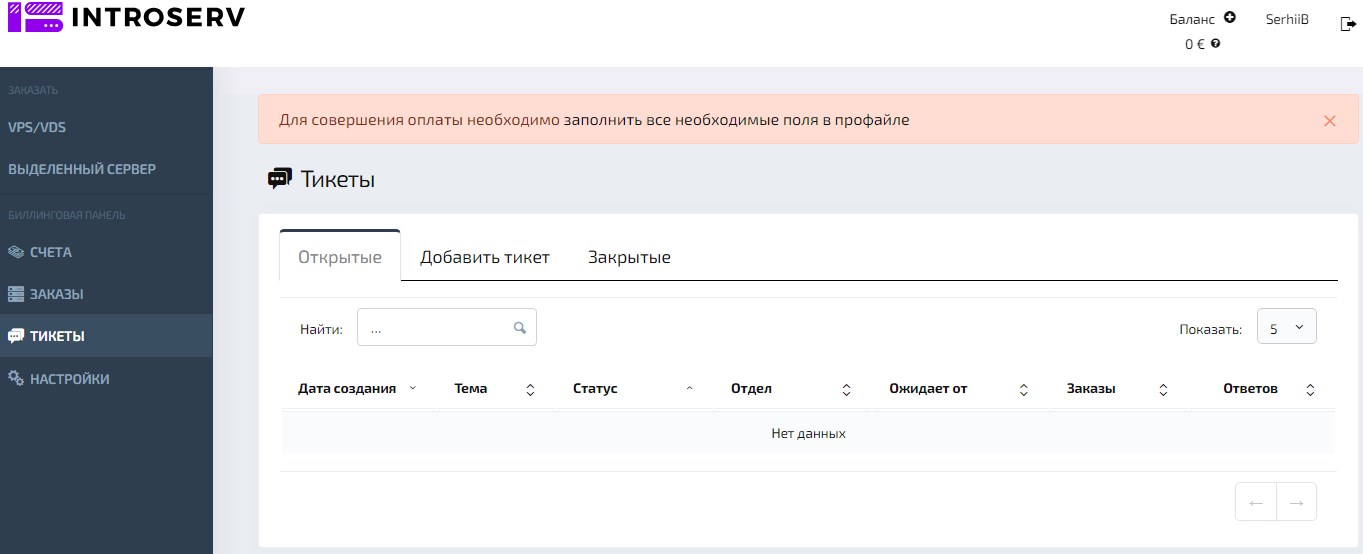This screenshot has height=554, width=1363.
Task: Open the Показать rows-per-page dropdown
Action: click(x=1286, y=328)
